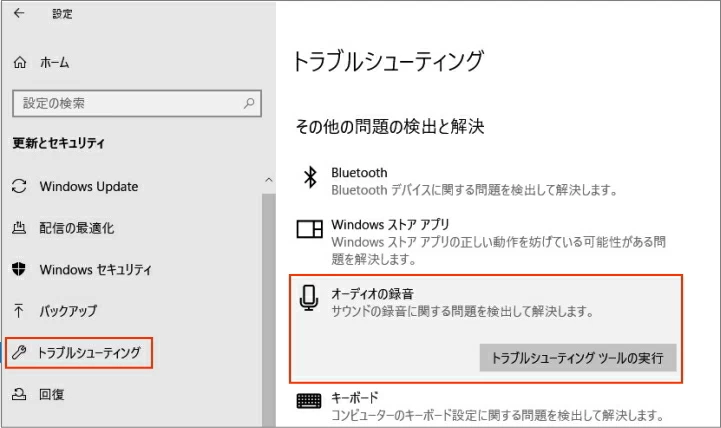Click the back arrow in Settings header
This screenshot has height=428, width=721.
coord(19,13)
